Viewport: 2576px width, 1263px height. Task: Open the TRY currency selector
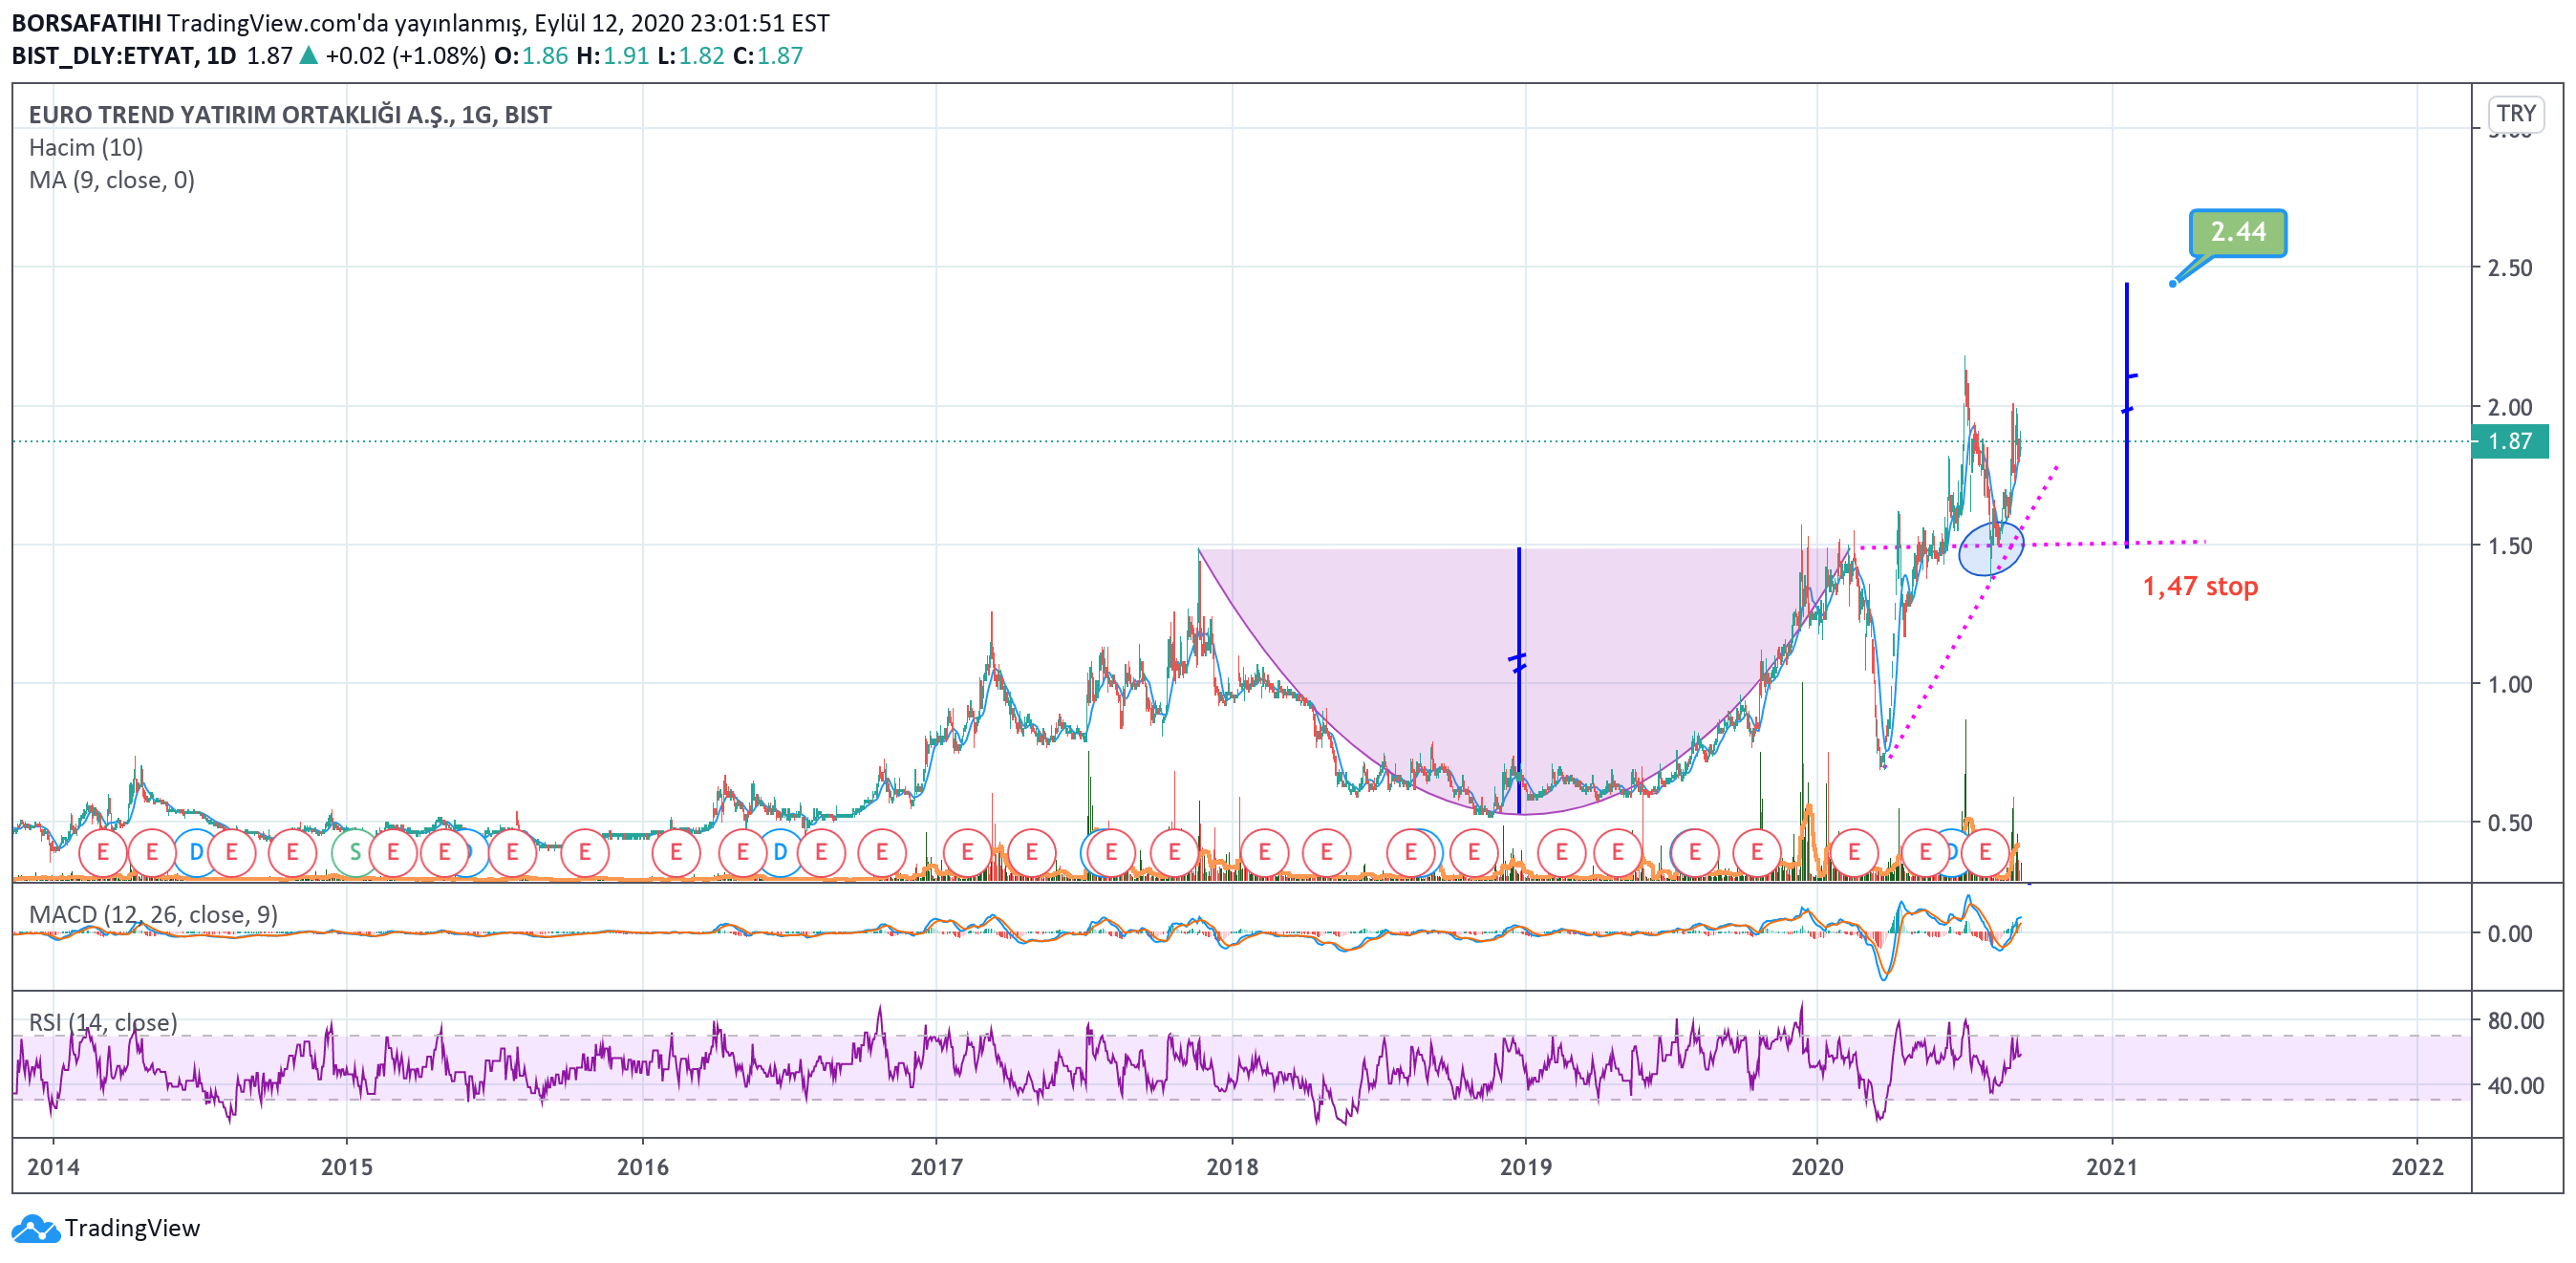point(2515,113)
